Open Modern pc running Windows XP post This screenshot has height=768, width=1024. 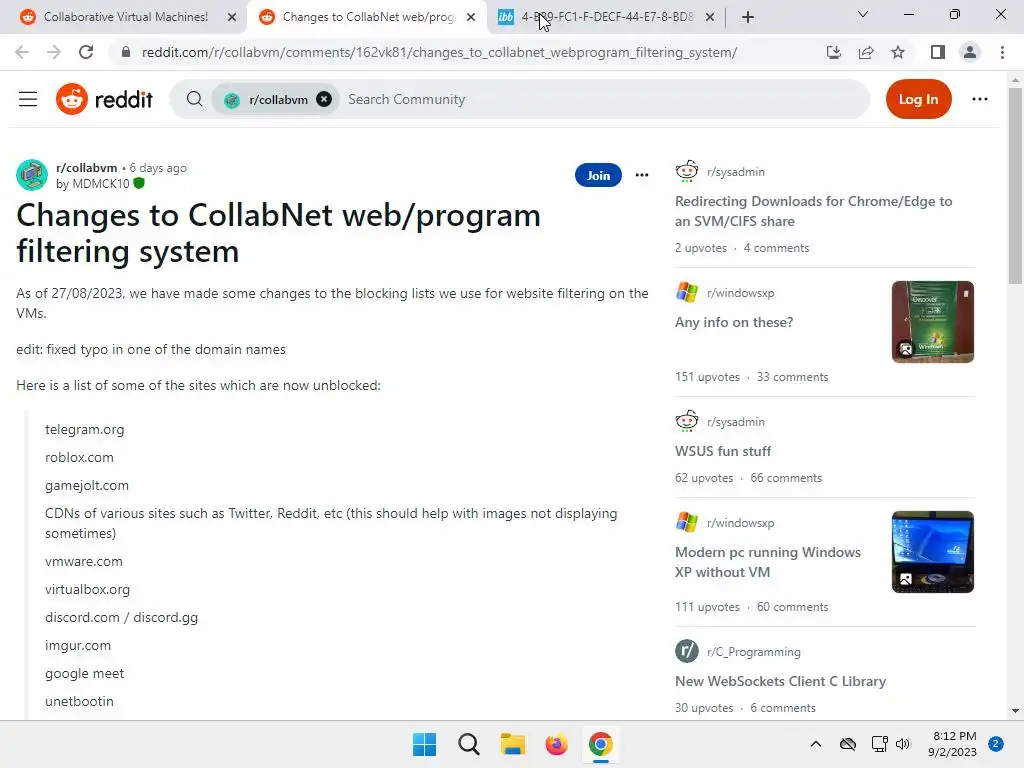click(x=768, y=562)
